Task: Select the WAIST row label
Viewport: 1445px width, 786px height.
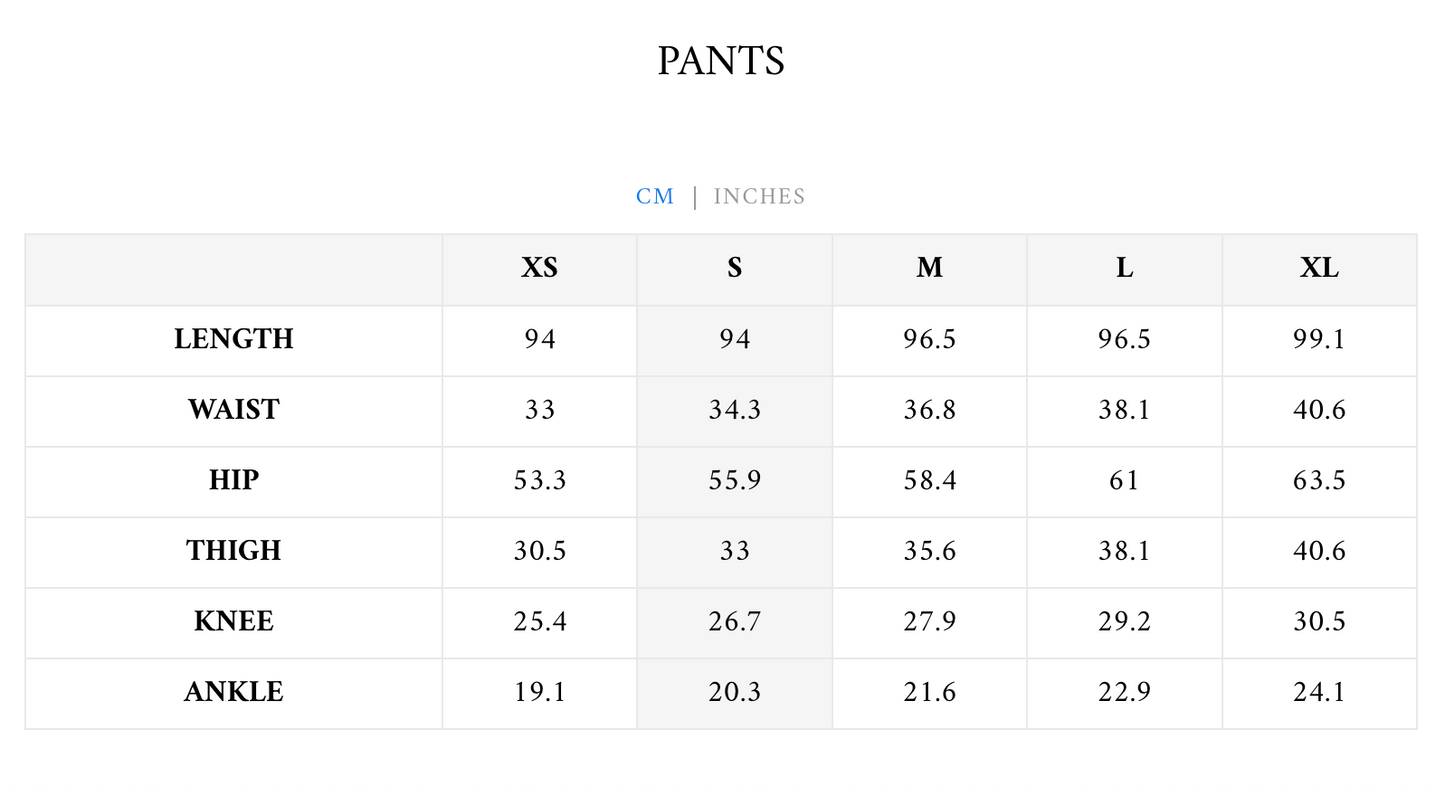Action: pos(234,410)
